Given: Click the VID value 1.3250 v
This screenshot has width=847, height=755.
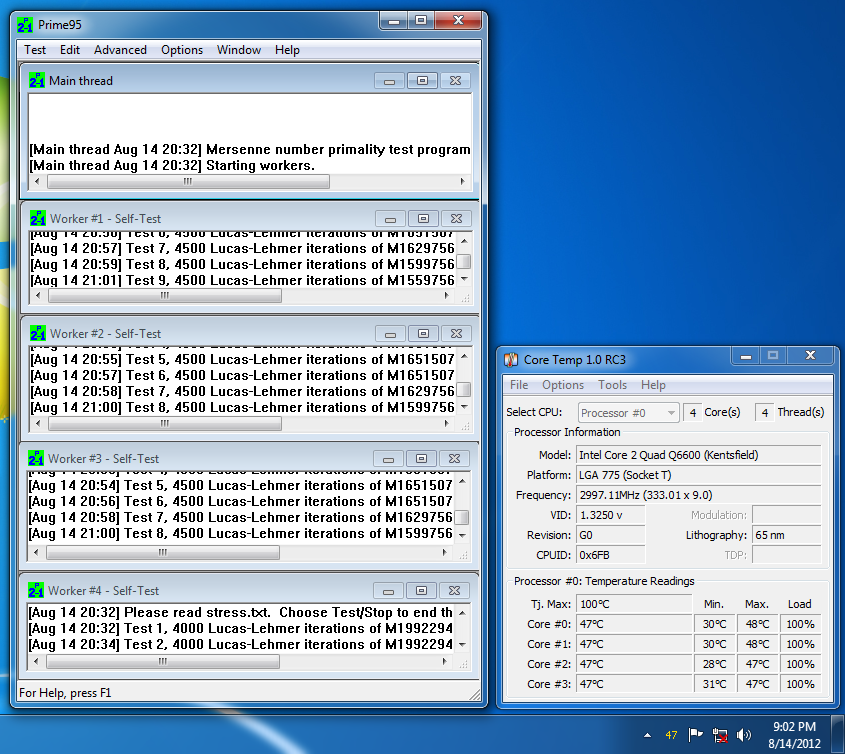Looking at the screenshot, I should tap(610, 515).
